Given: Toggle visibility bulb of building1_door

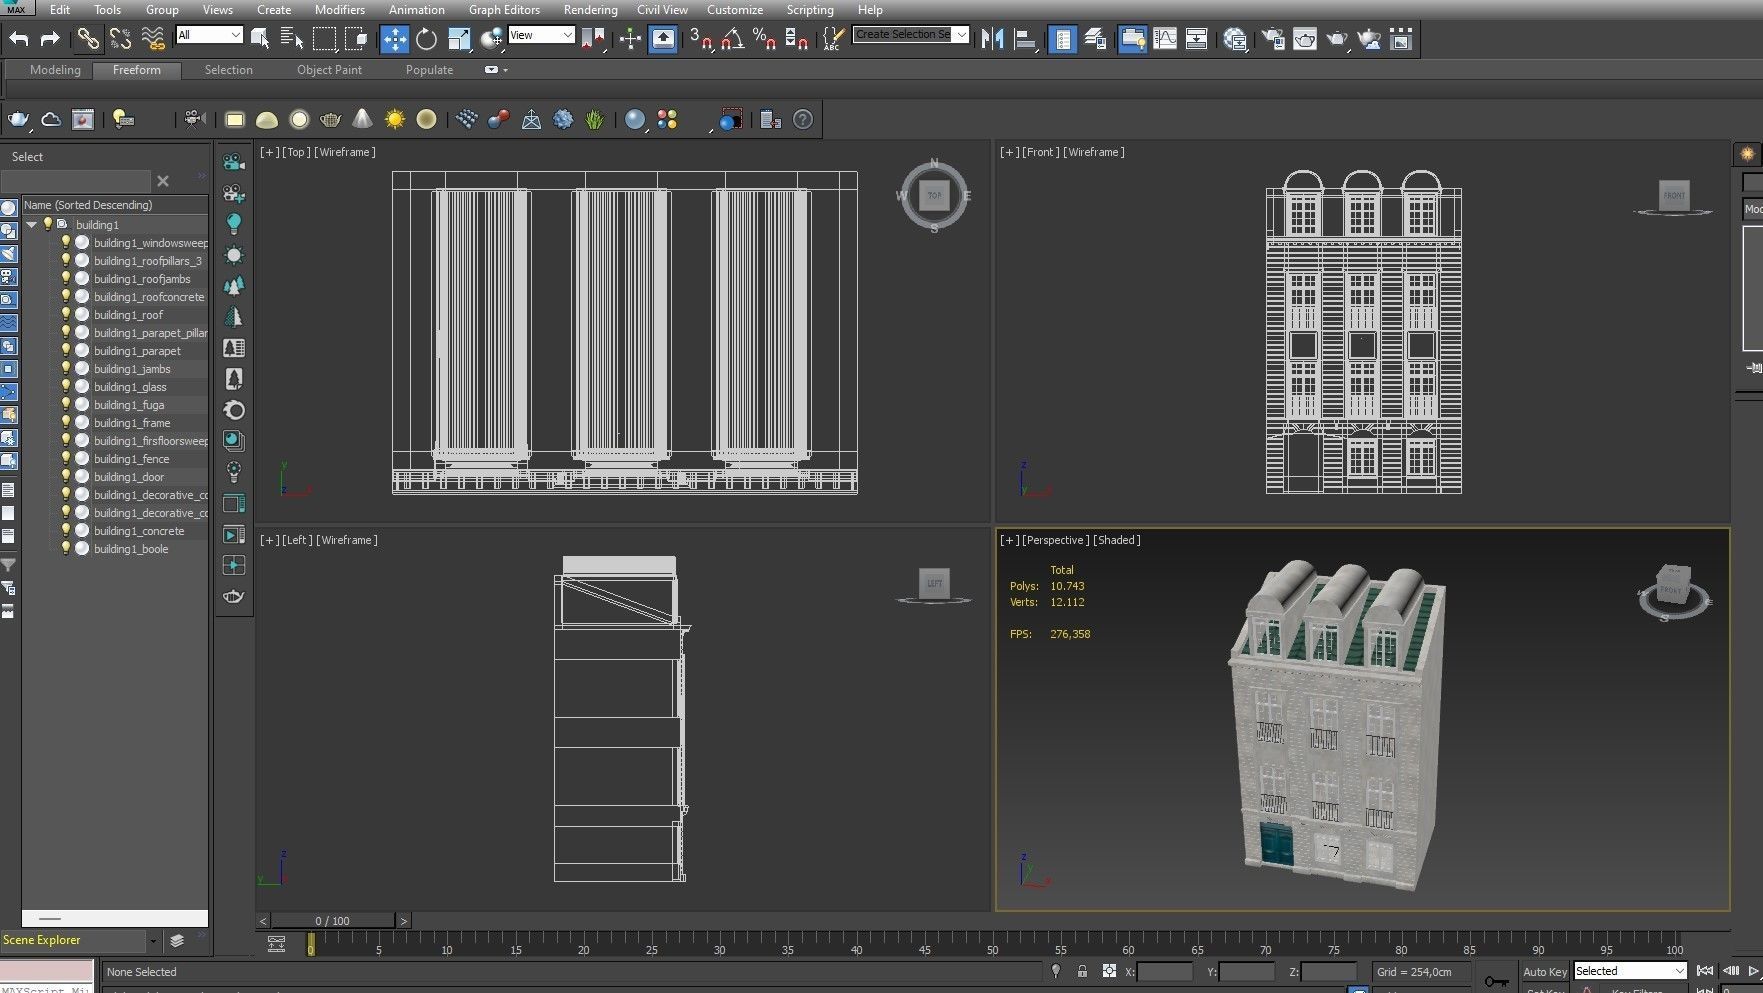Looking at the screenshot, I should pyautogui.click(x=66, y=476).
